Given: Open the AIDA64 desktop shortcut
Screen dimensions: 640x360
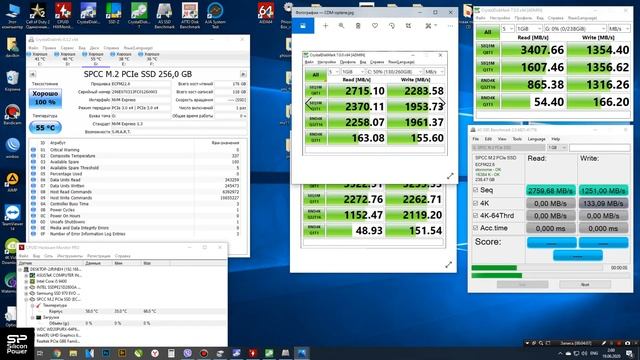Looking at the screenshot, I should click(x=266, y=13).
